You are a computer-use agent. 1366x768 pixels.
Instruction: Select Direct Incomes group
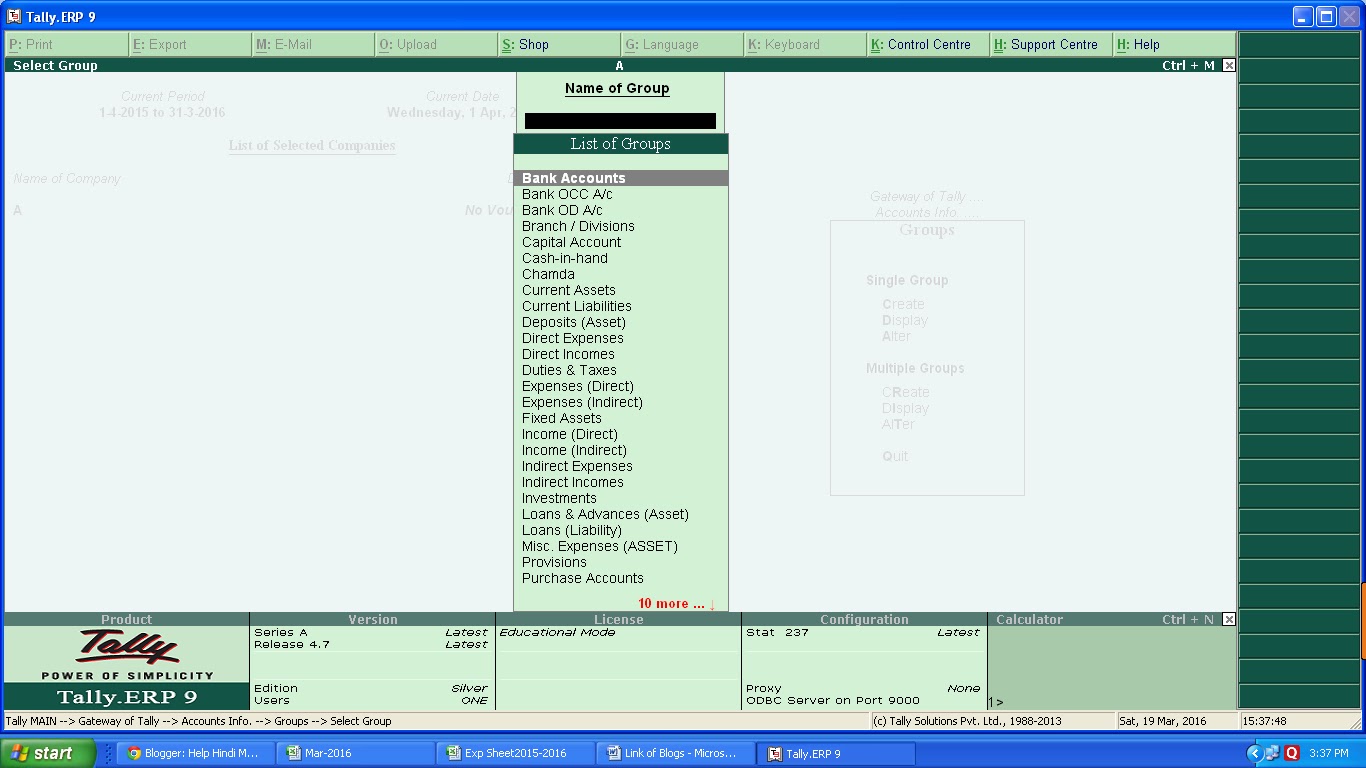(621, 354)
